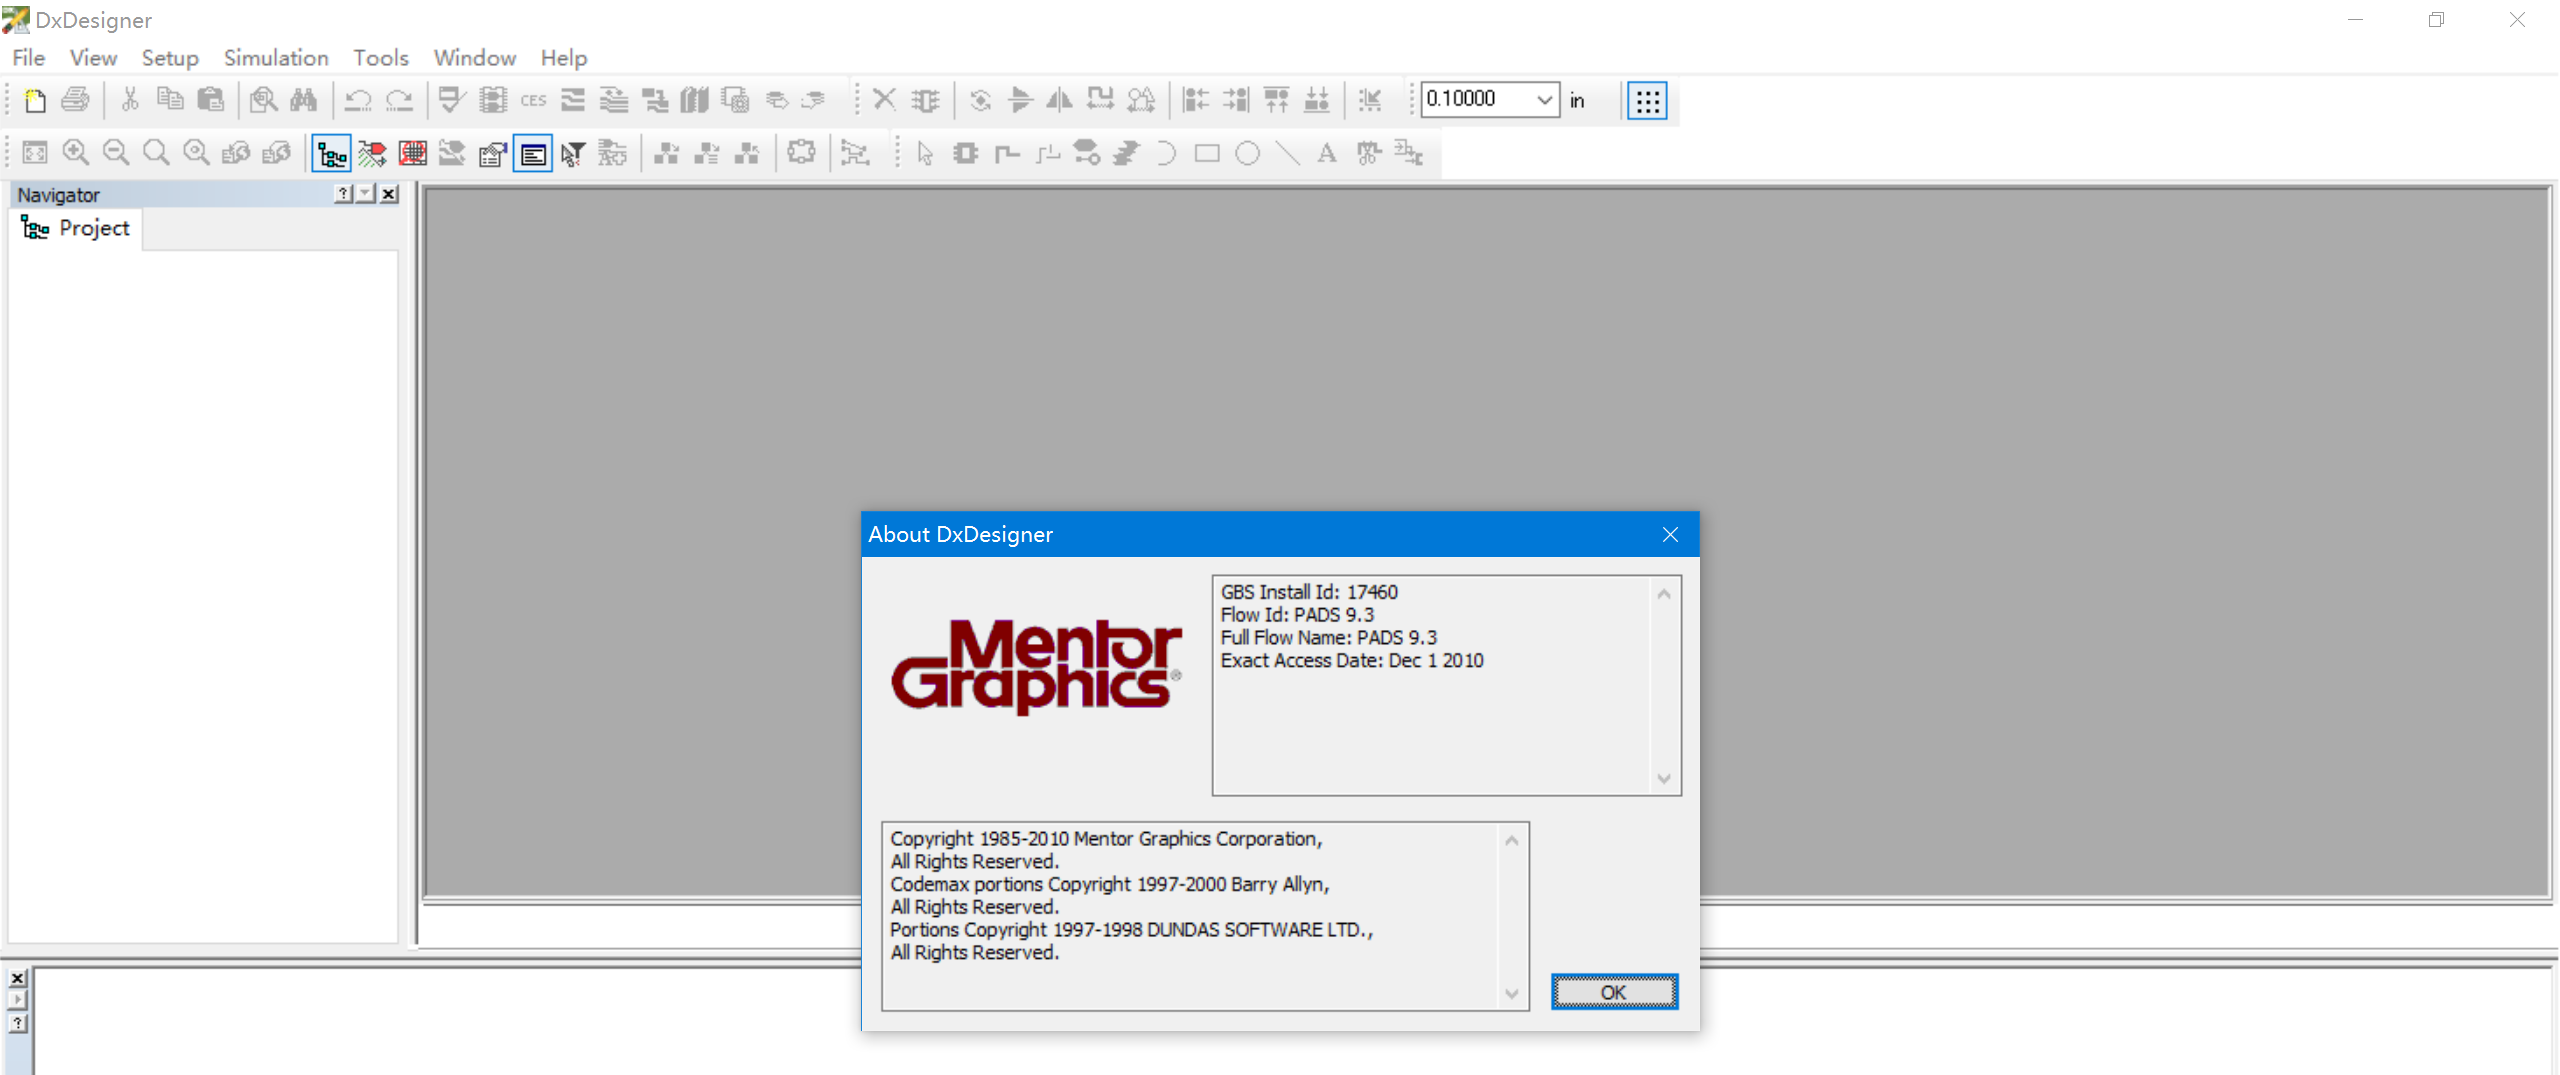
Task: Click the Cut scissors icon
Action: [x=129, y=100]
